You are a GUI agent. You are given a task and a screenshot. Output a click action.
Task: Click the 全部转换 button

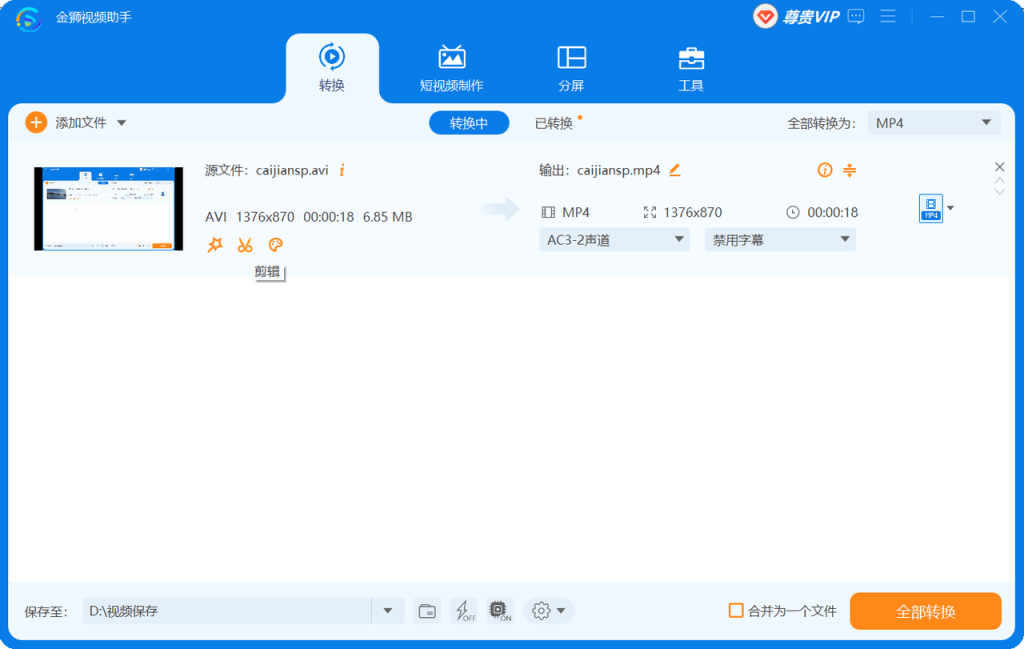click(x=925, y=611)
